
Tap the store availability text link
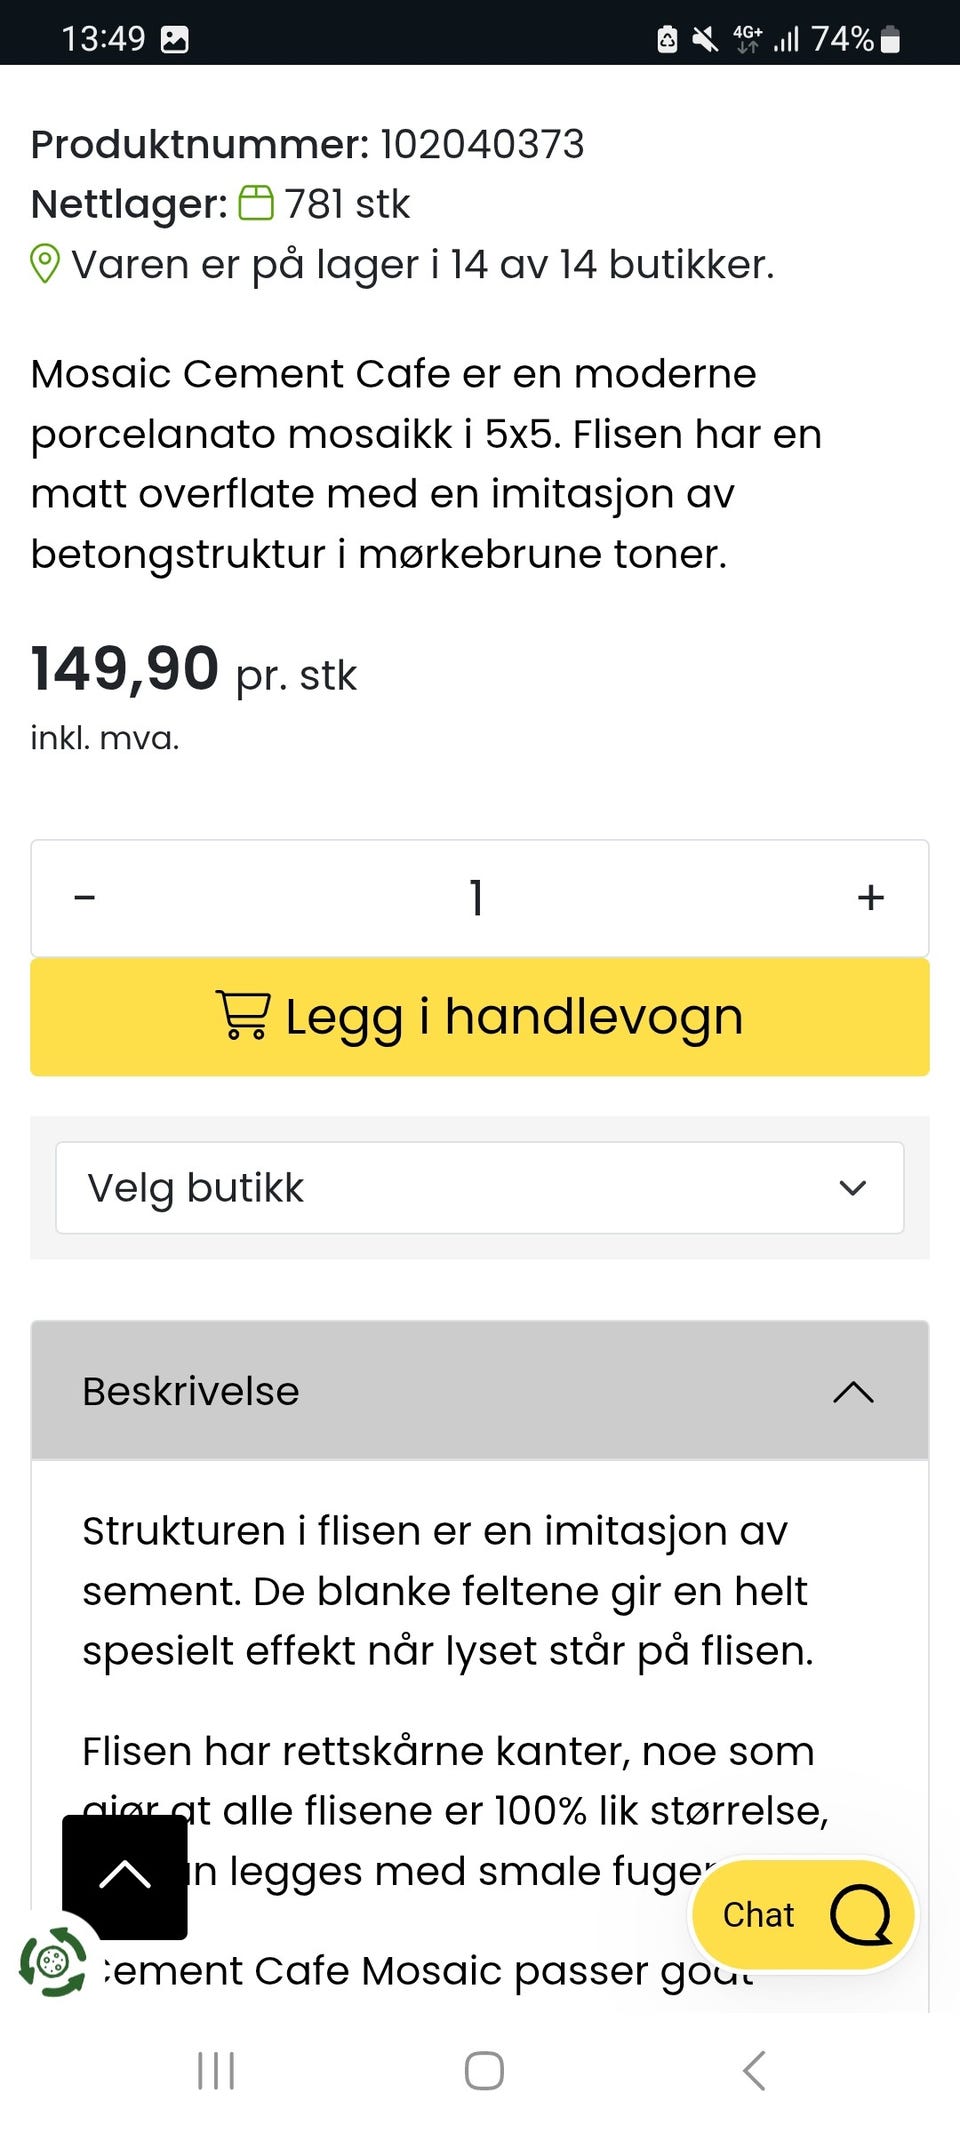click(422, 264)
